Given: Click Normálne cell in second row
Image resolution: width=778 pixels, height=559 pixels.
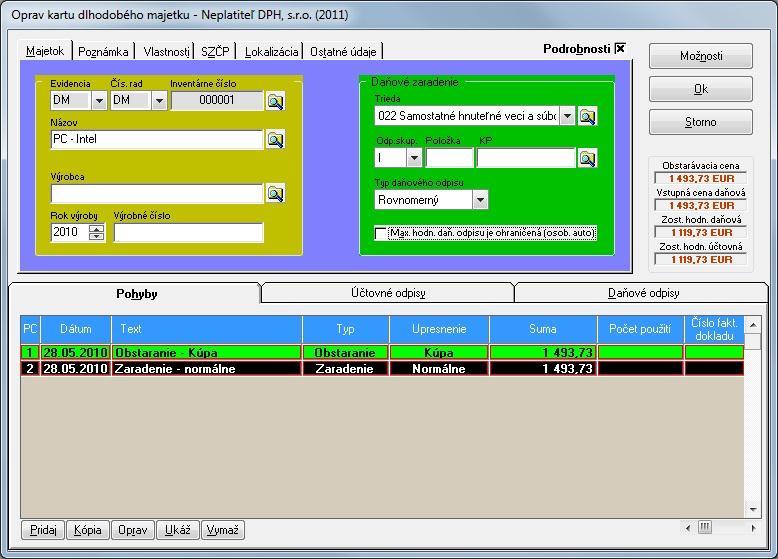Looking at the screenshot, I should click(x=439, y=369).
